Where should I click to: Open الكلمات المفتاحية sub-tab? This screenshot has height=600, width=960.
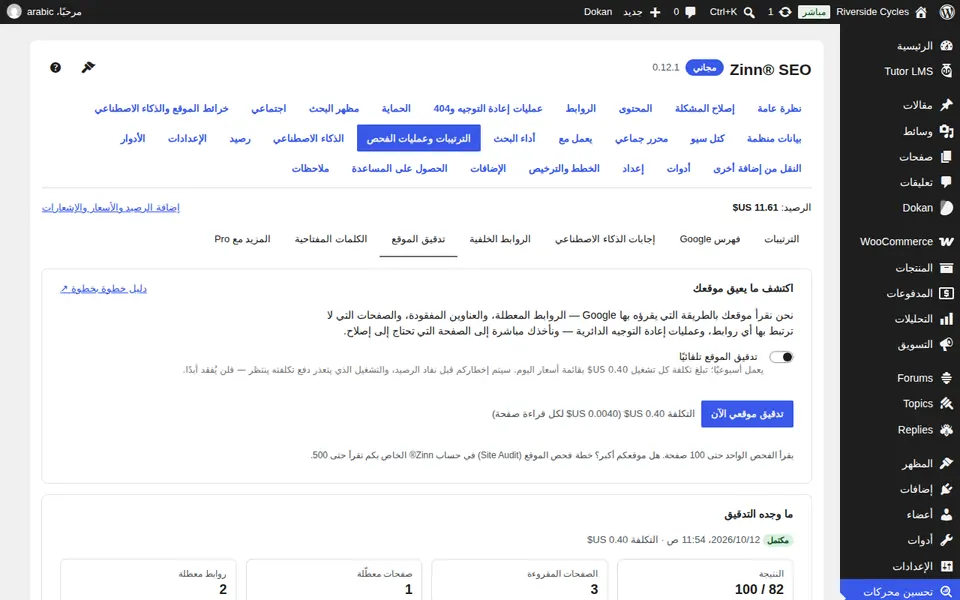(331, 239)
